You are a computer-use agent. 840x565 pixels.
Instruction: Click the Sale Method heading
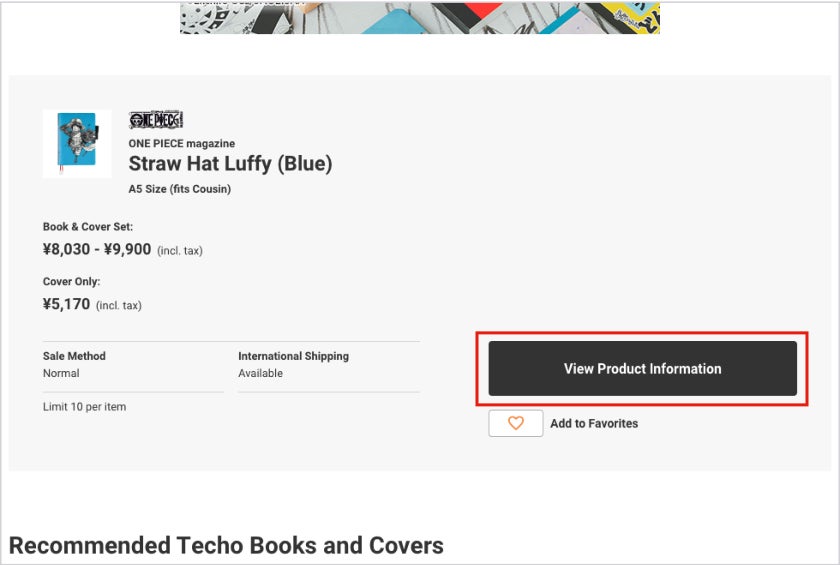click(74, 356)
